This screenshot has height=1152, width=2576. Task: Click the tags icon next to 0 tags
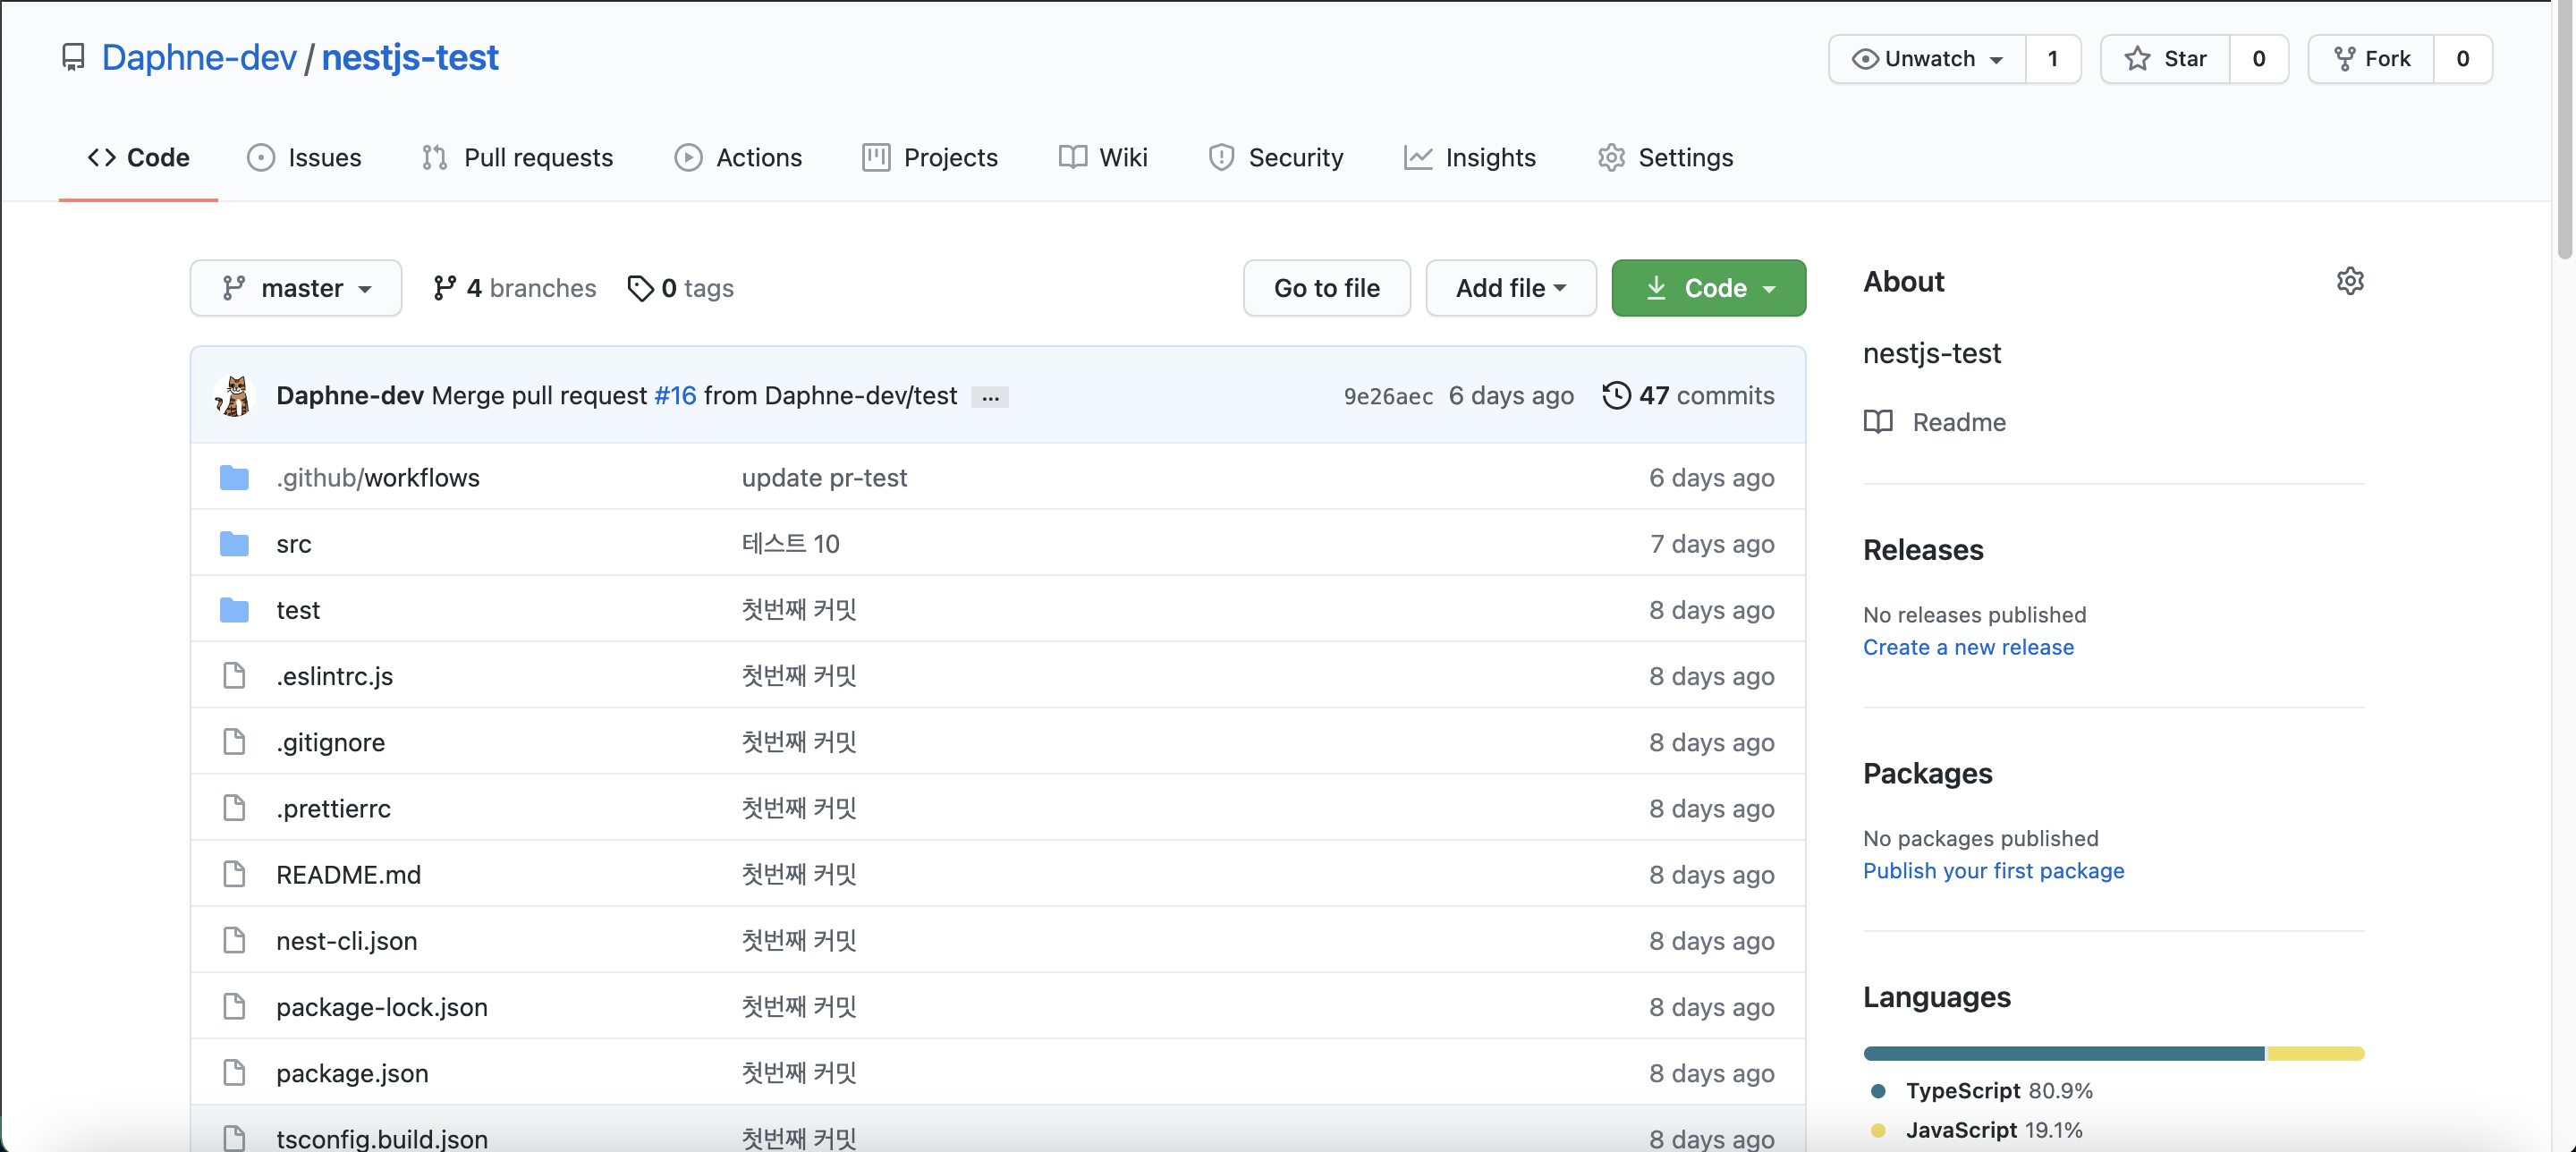click(640, 288)
